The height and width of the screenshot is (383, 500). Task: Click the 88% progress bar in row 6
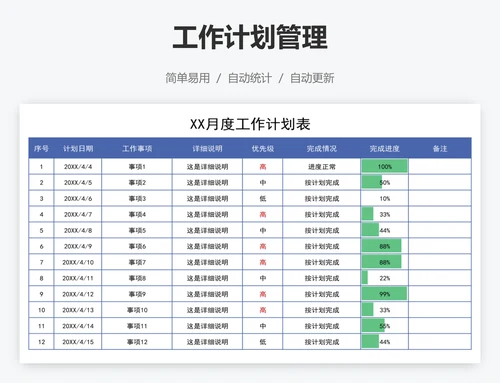pos(382,246)
